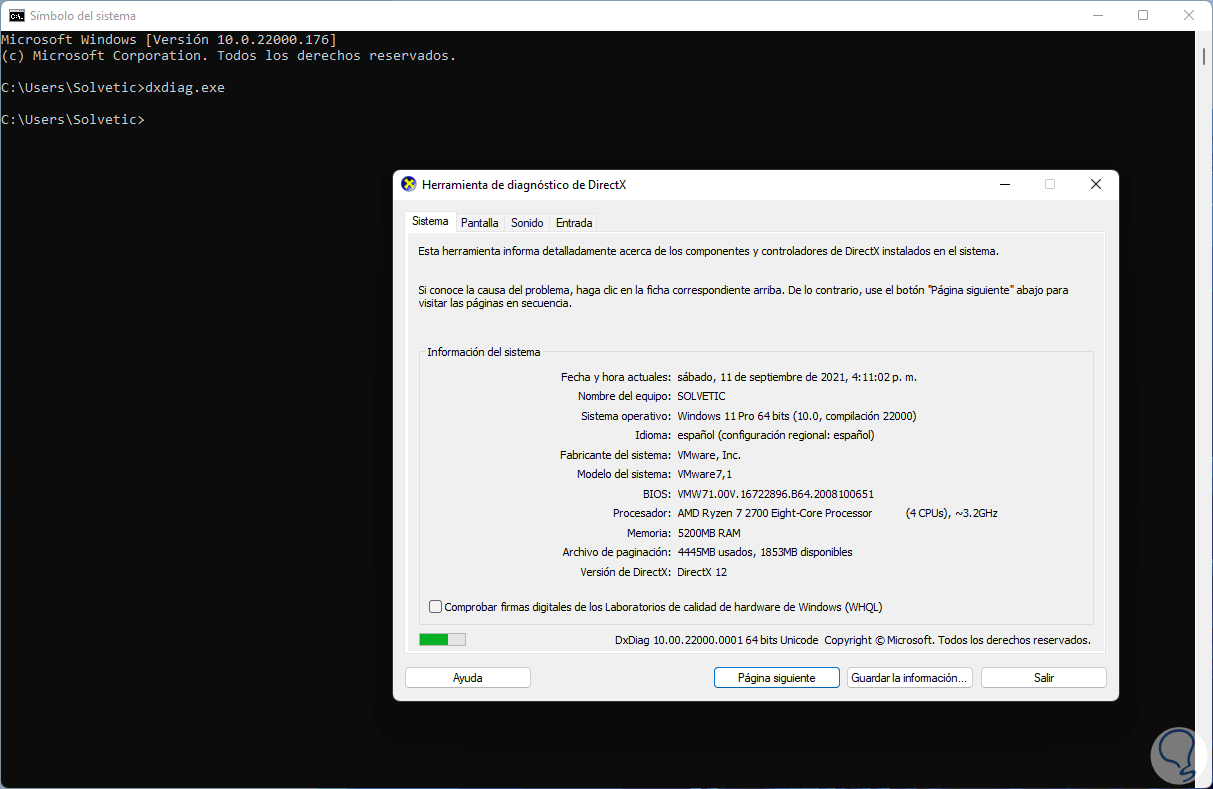Click 'Microsoft Windows [Versión 10.0.22000.176]' line
Viewport: 1213px width, 789px height.
point(169,39)
